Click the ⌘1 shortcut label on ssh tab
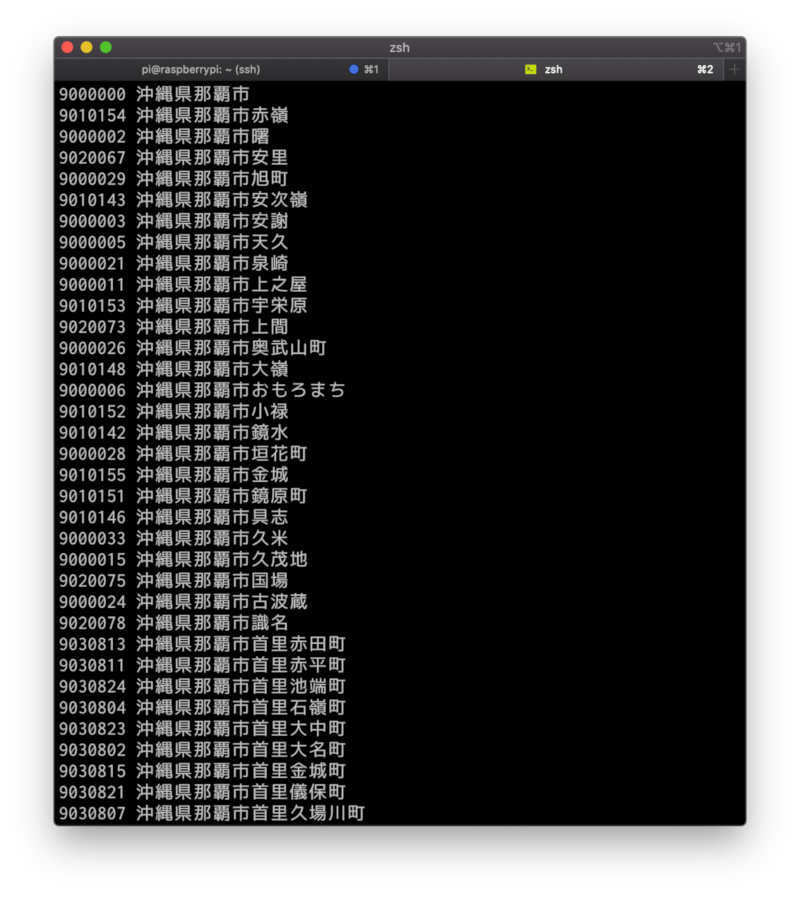Viewport: 800px width, 897px height. click(x=370, y=70)
